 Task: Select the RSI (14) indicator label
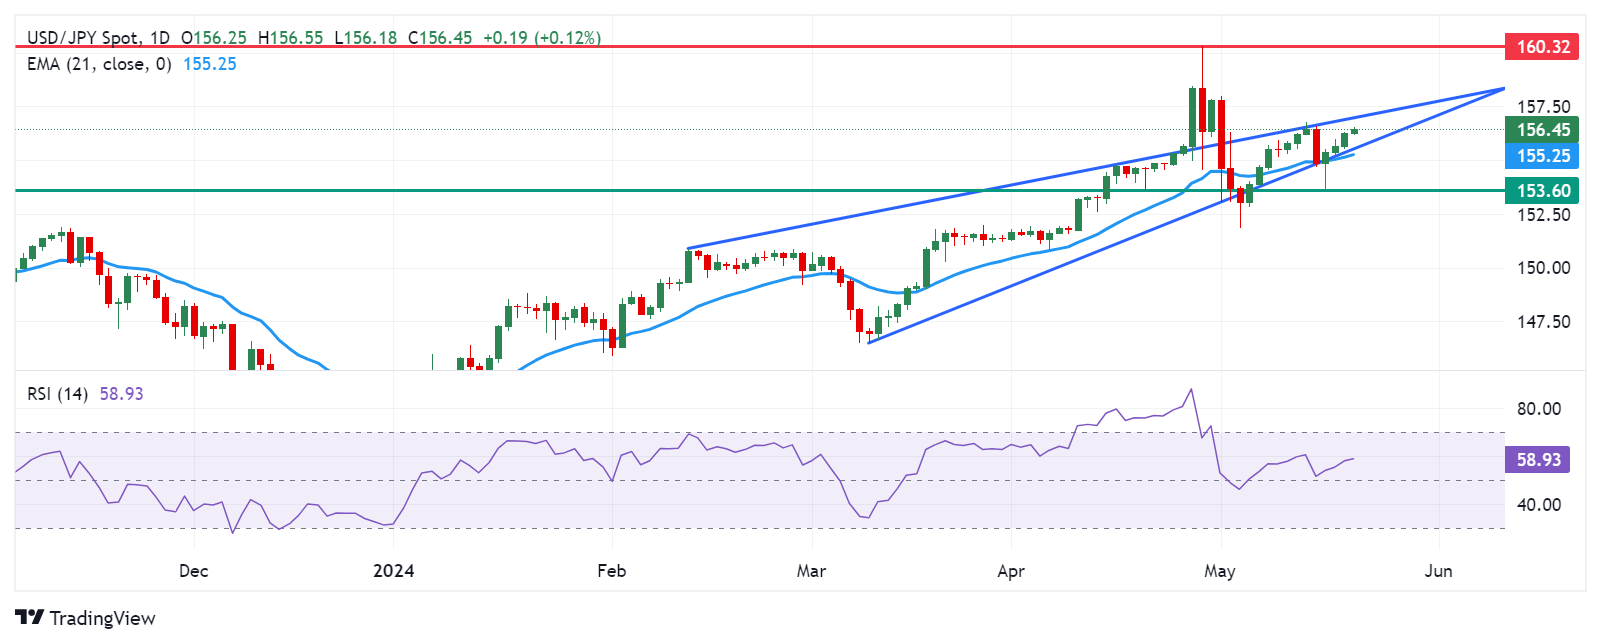tap(58, 394)
